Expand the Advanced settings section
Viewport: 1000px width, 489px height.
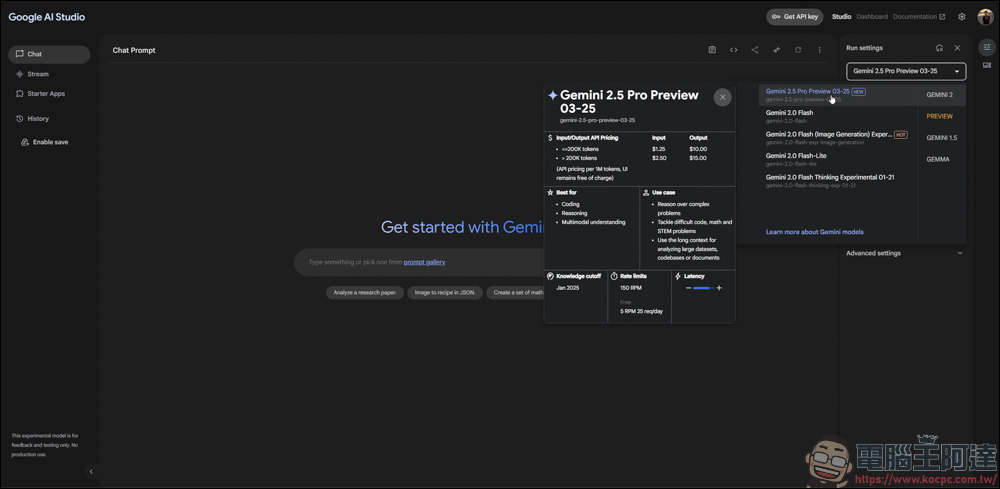tap(904, 253)
